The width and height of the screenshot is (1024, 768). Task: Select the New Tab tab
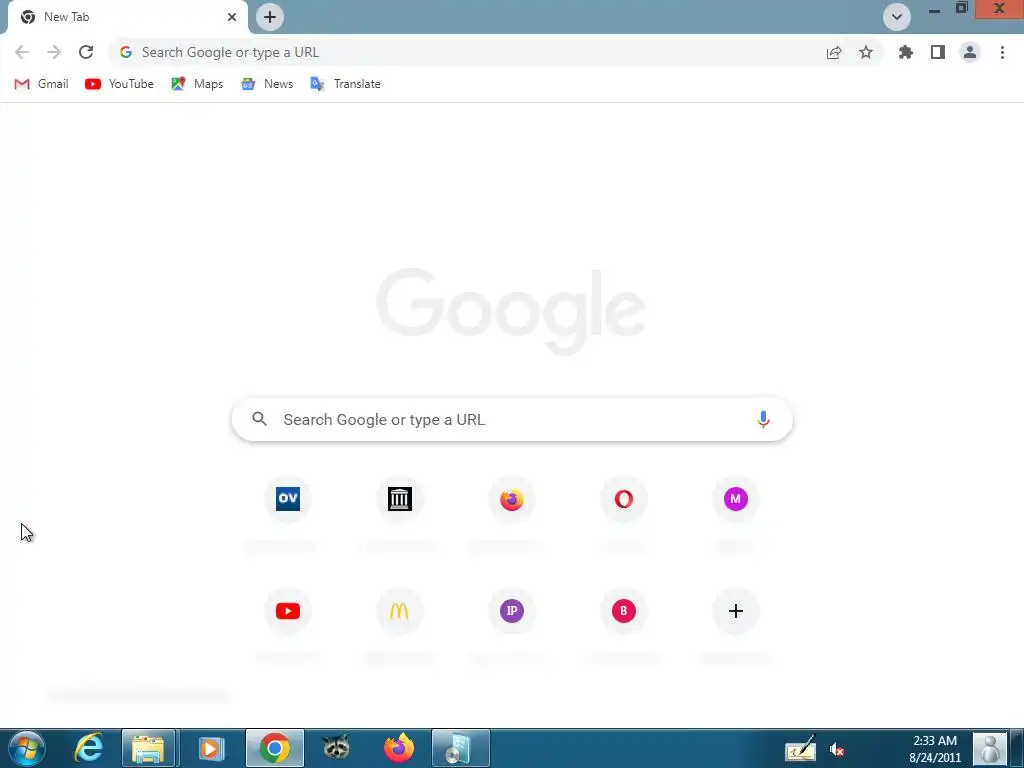pos(127,17)
